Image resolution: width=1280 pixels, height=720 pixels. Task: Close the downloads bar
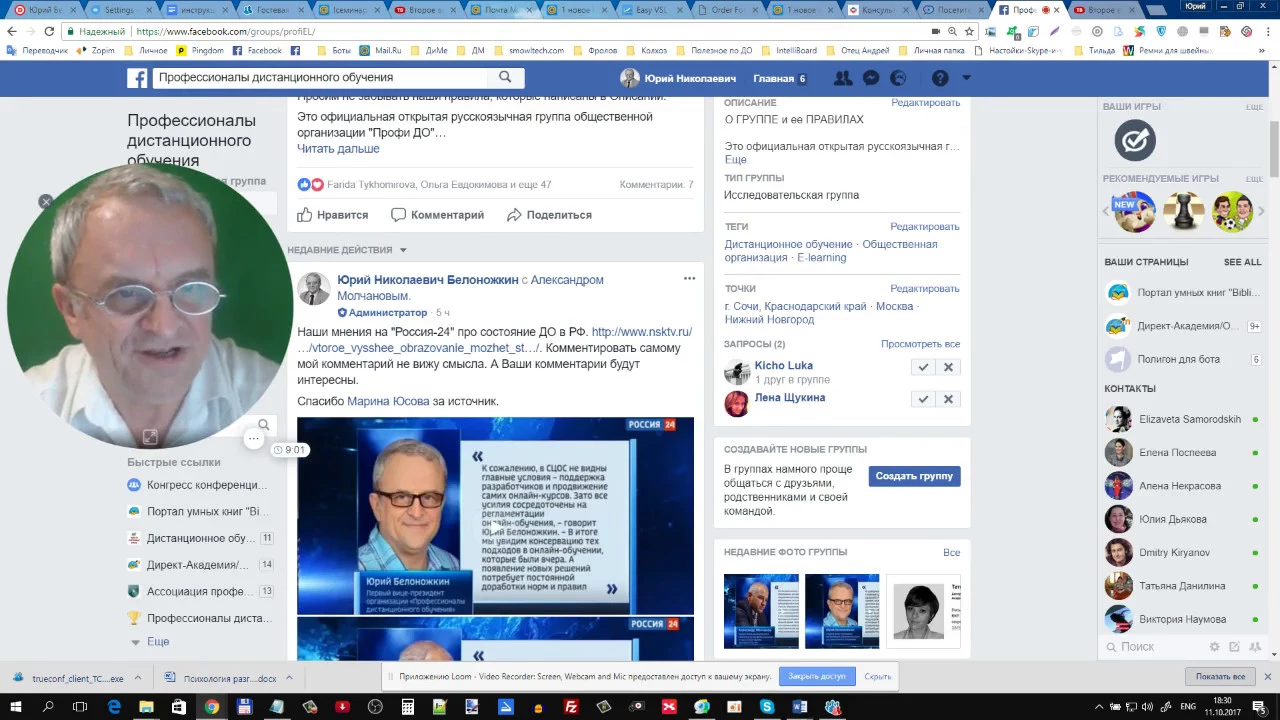(x=1267, y=676)
